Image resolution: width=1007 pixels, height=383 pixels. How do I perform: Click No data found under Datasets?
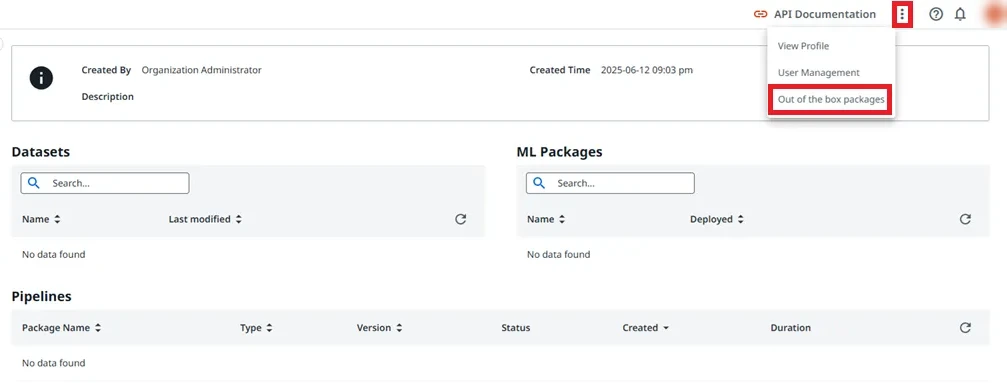coord(53,254)
